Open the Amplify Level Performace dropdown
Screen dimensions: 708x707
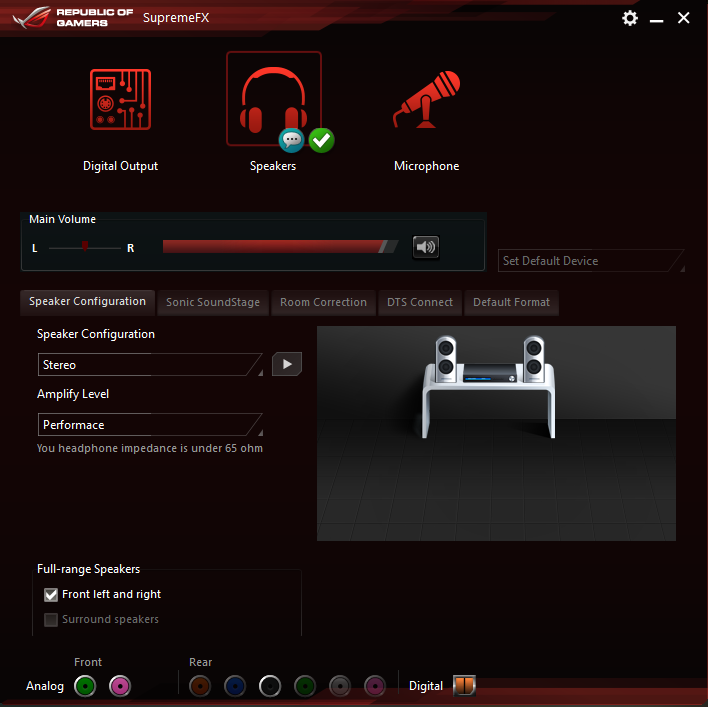150,424
